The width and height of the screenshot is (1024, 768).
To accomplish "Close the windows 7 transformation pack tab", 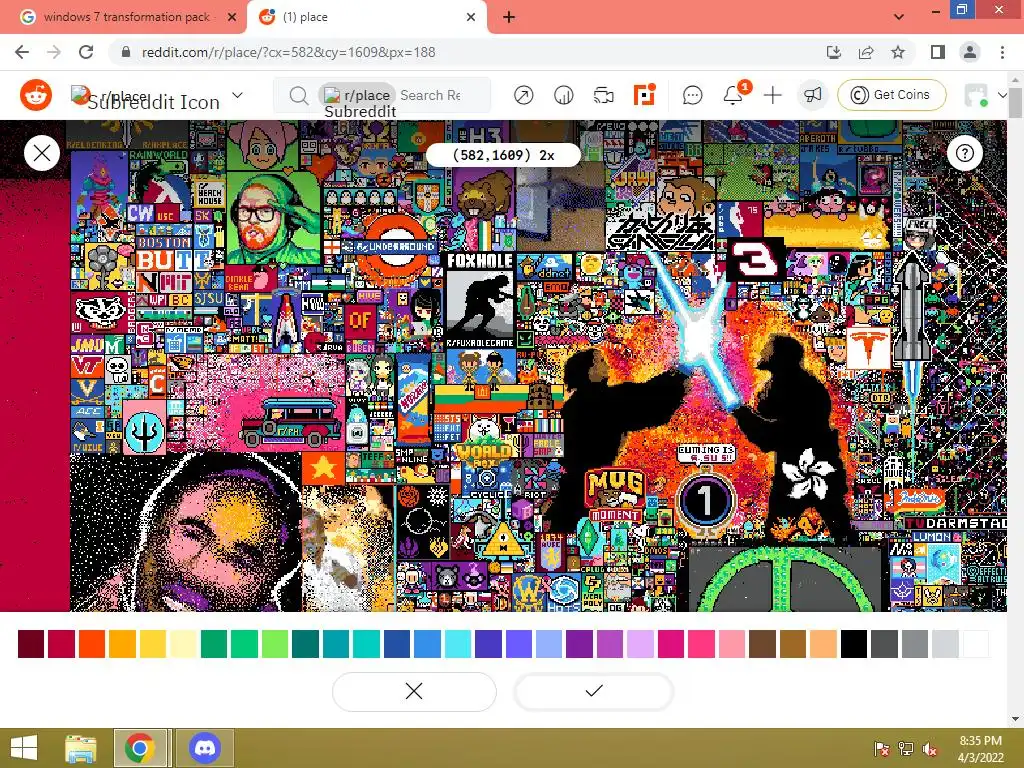I will [232, 17].
